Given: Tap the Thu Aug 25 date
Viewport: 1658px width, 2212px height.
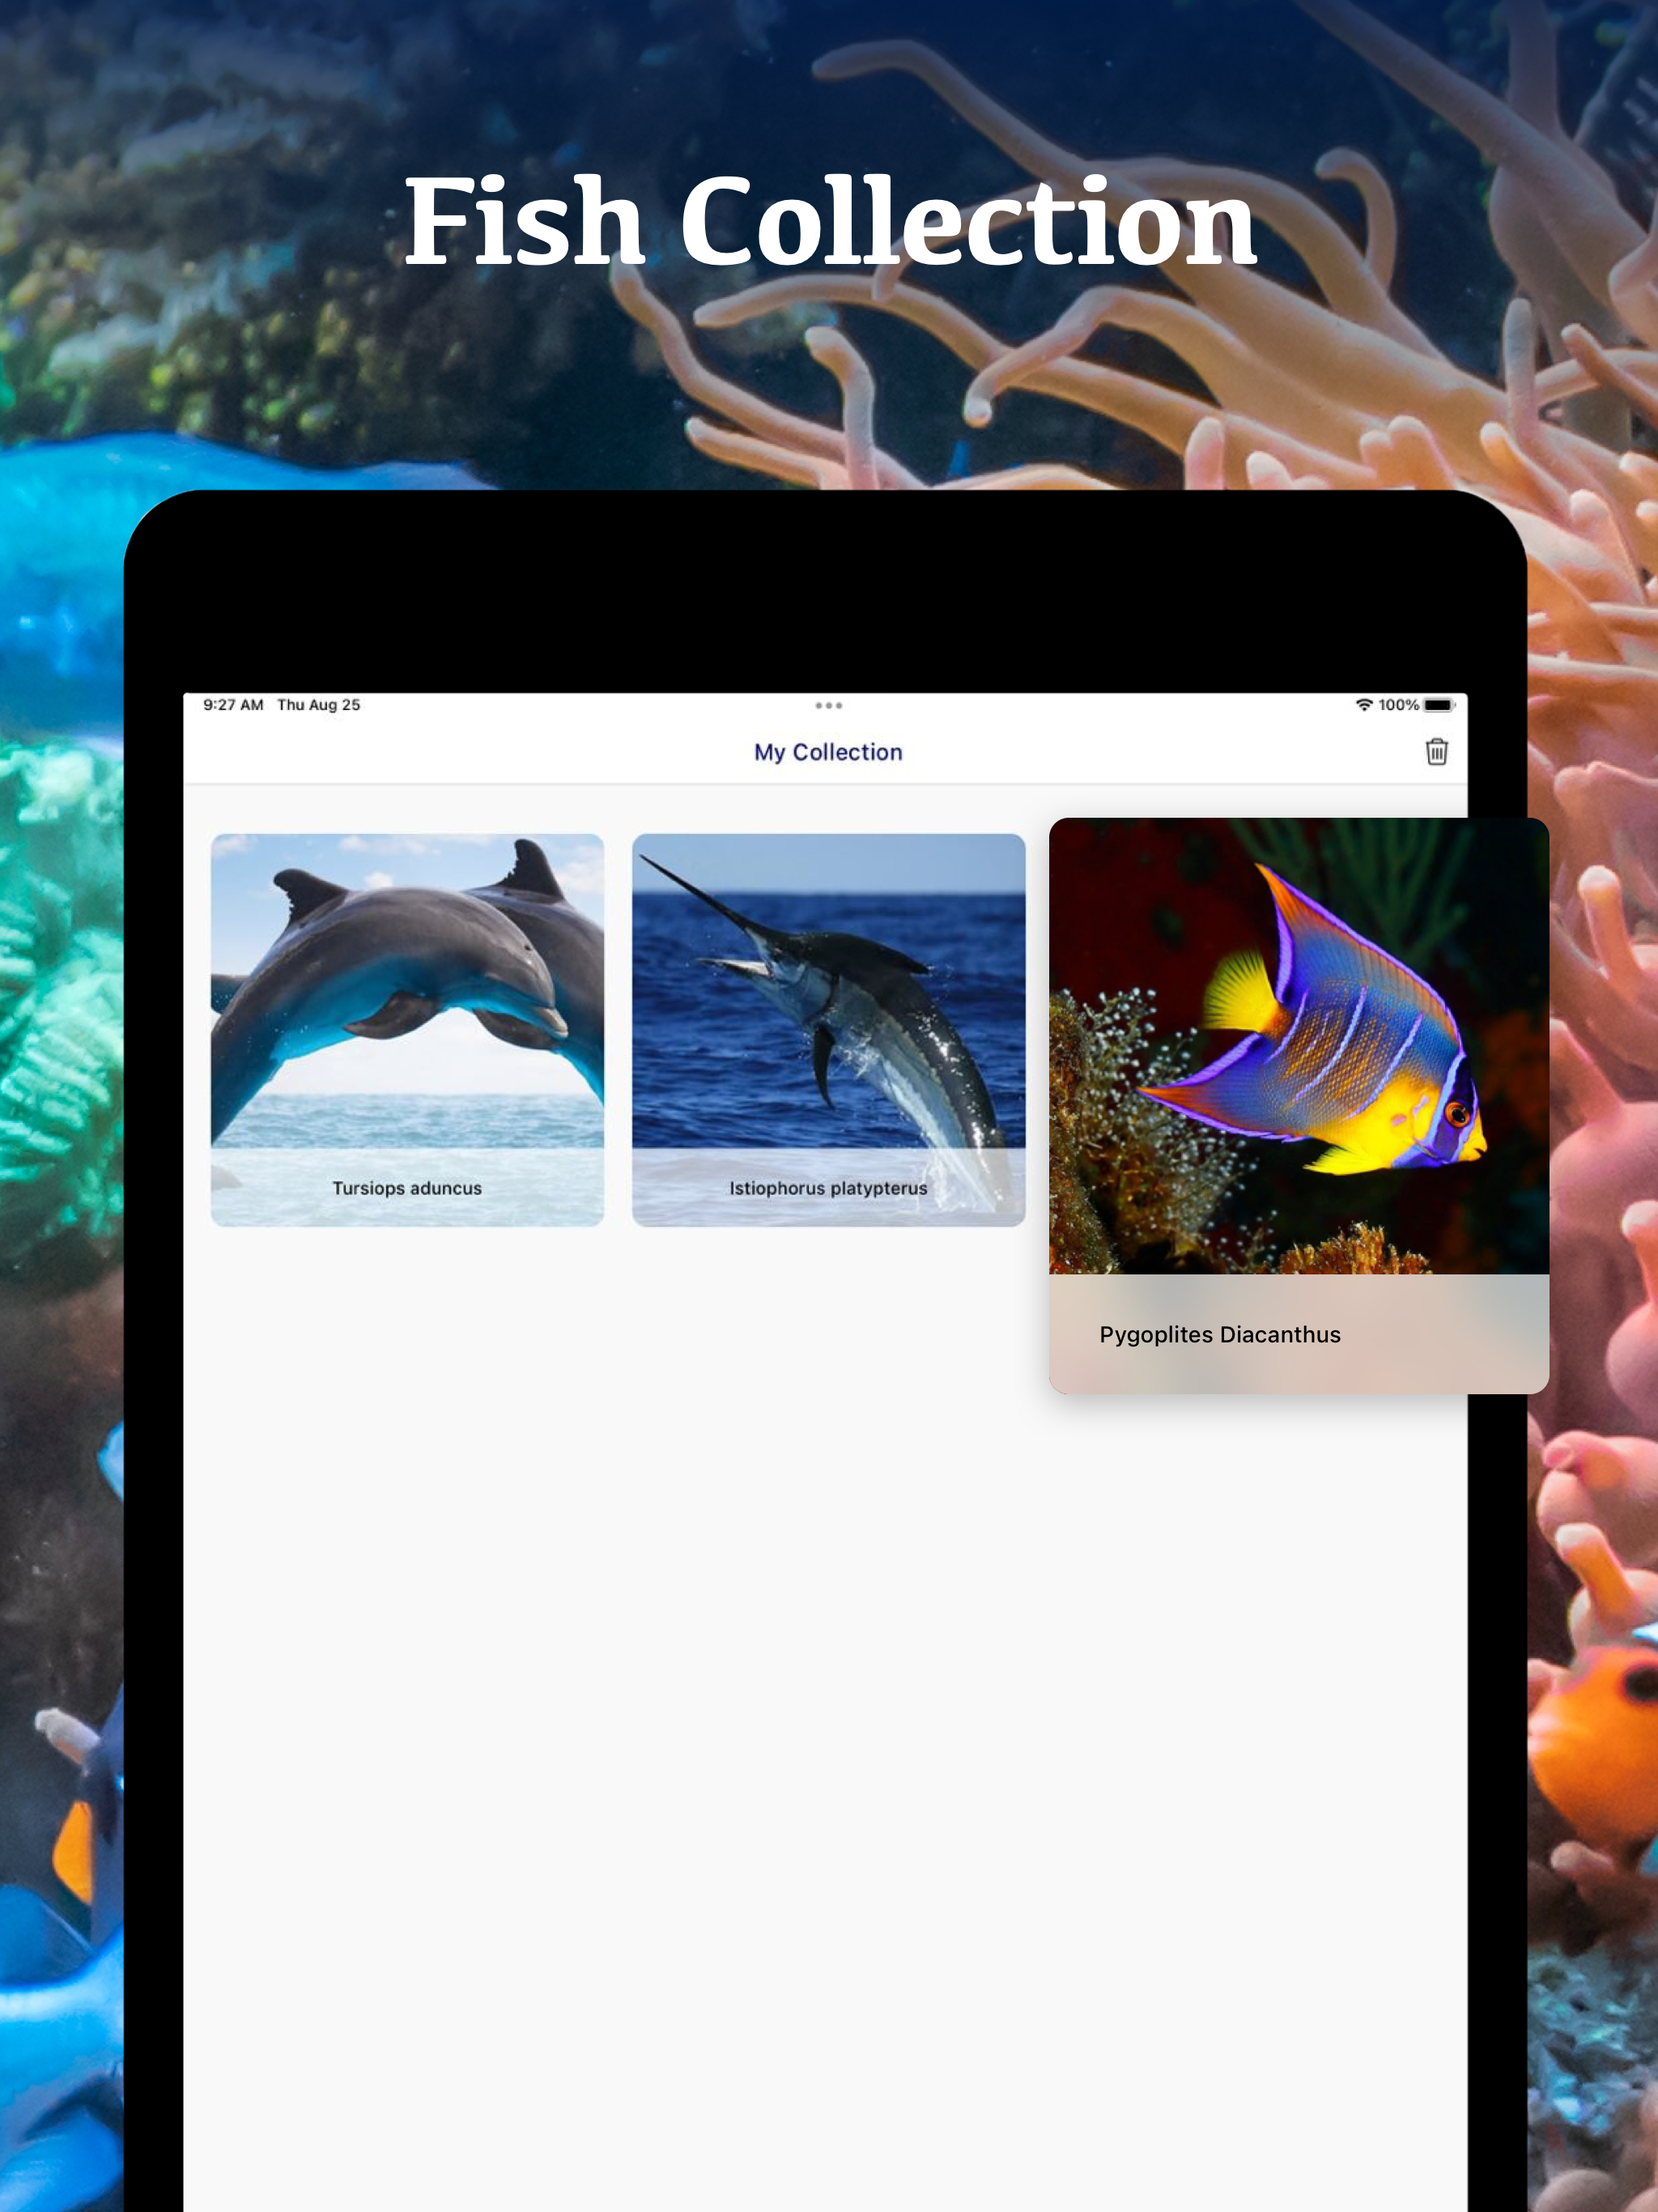Looking at the screenshot, I should 318,705.
